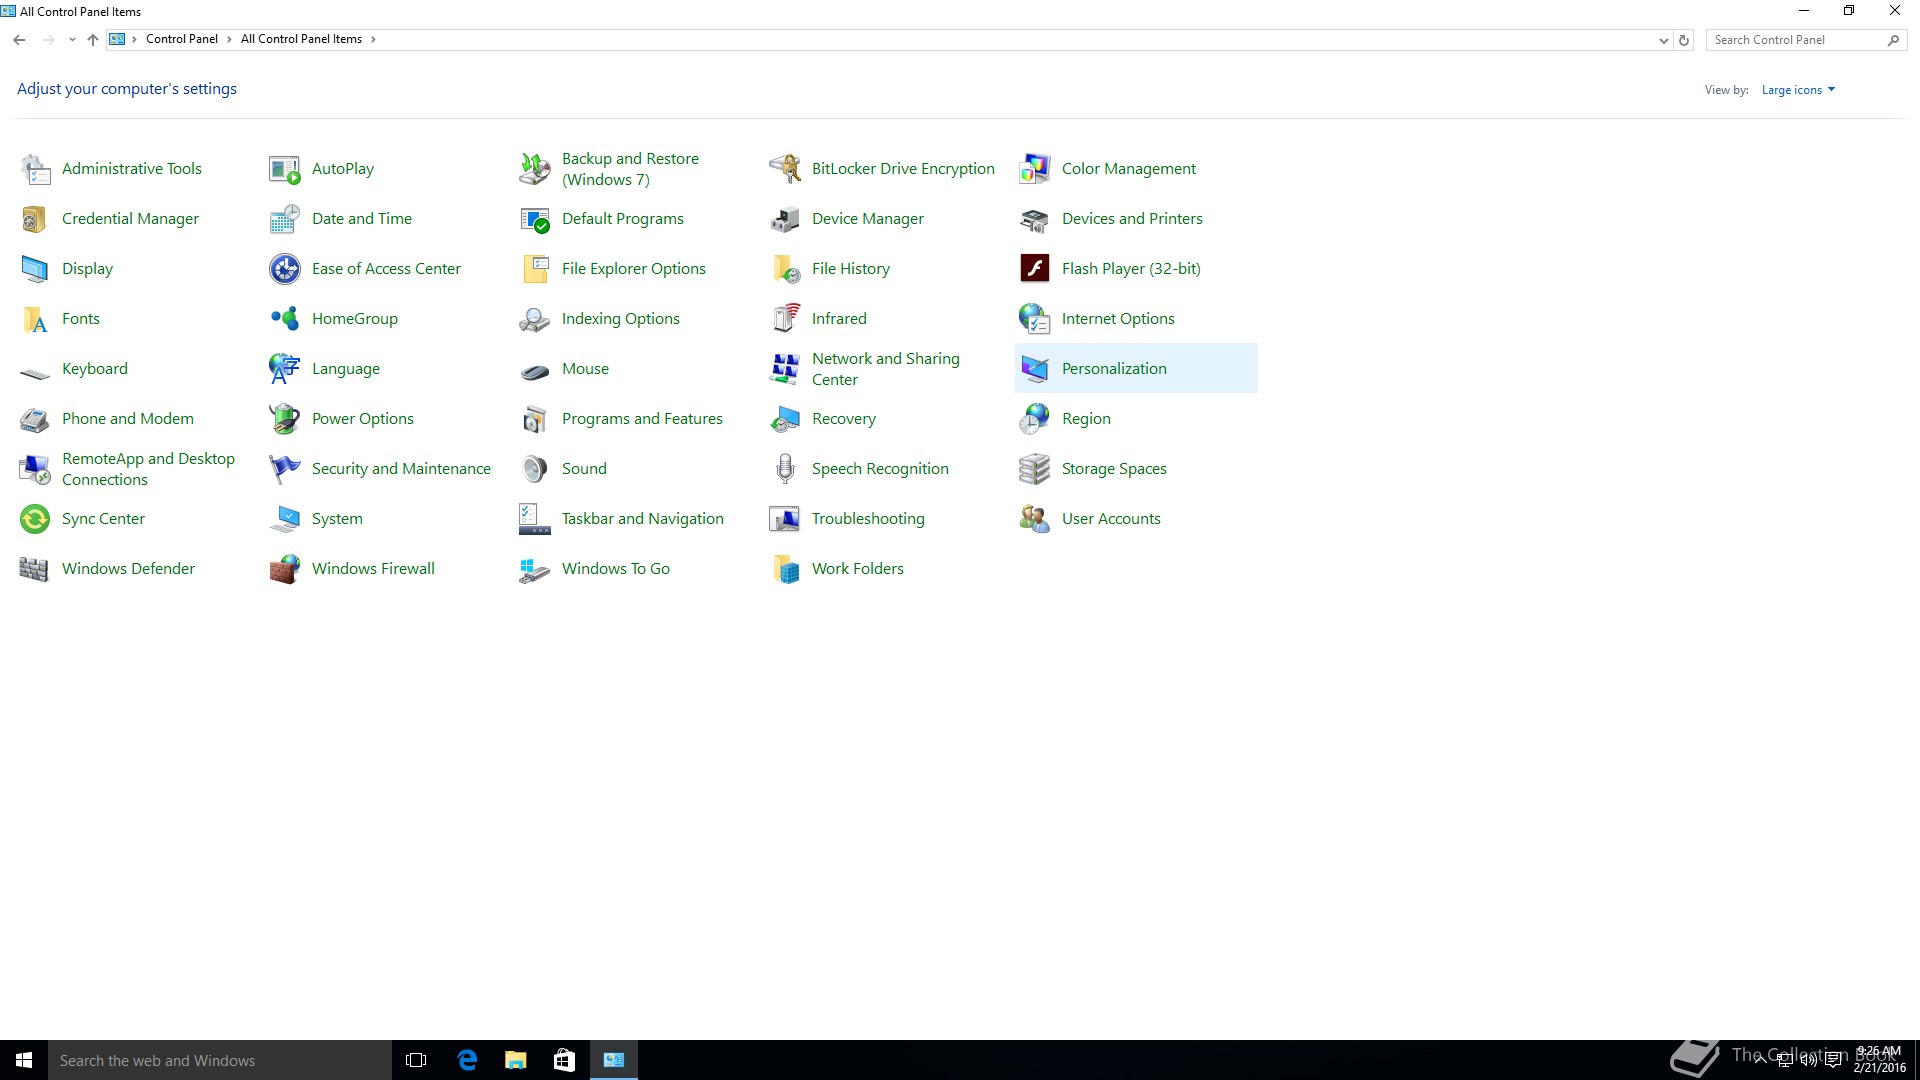Open the Windows Start button
Viewport: 1920px width, 1080px height.
click(x=24, y=1060)
